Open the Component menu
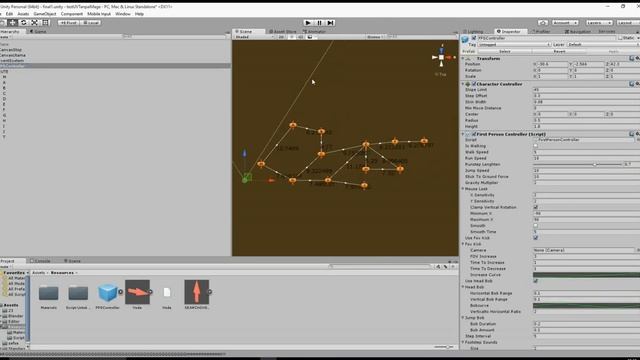 (72, 14)
